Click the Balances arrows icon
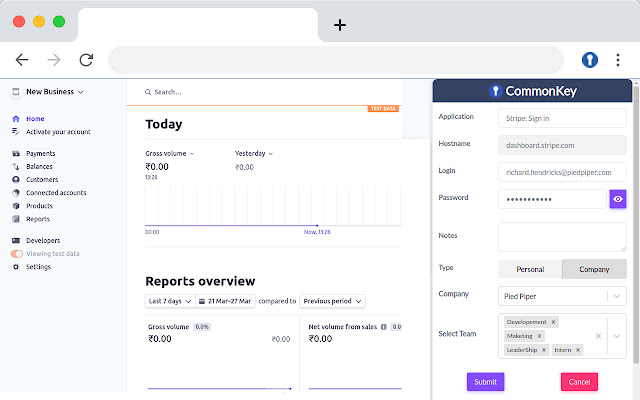Viewport: 640px width, 400px height. click(16, 167)
